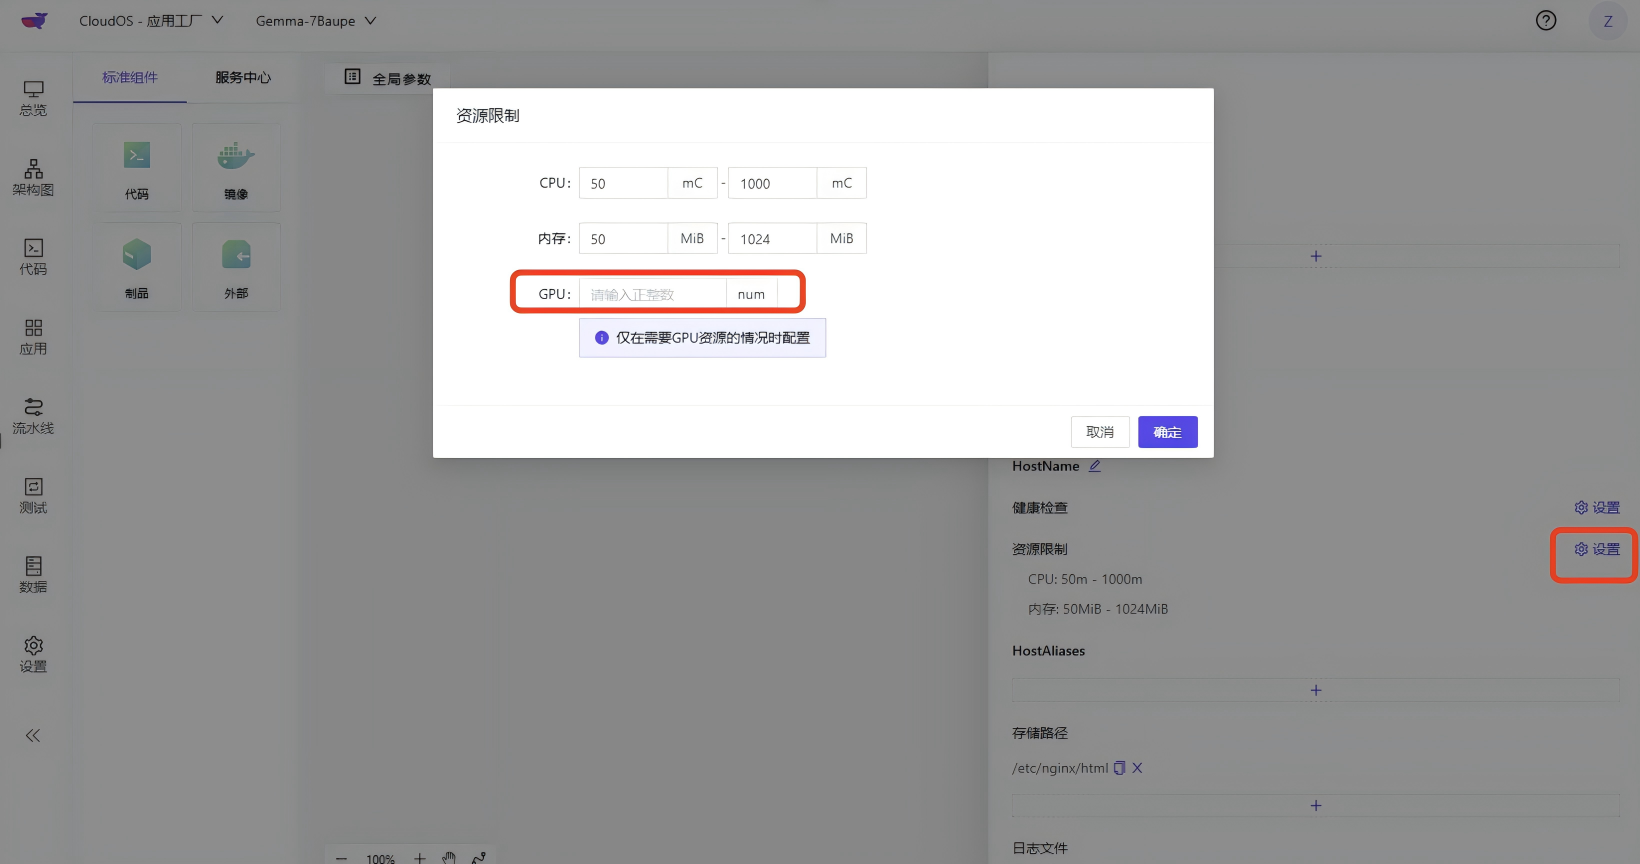Expand the CloudOS - 应用工厂 dropdown
This screenshot has height=864, width=1640.
pyautogui.click(x=151, y=21)
